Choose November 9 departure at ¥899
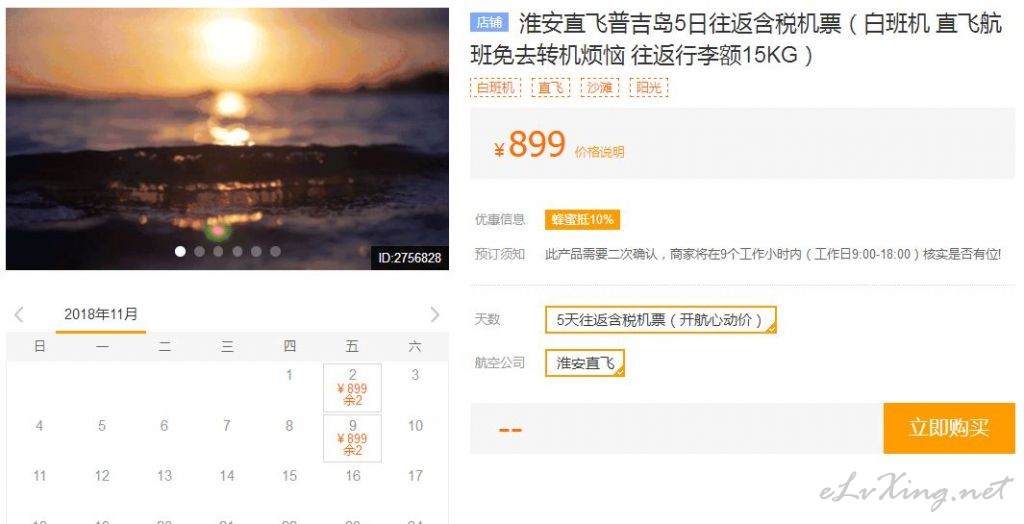 click(x=352, y=438)
